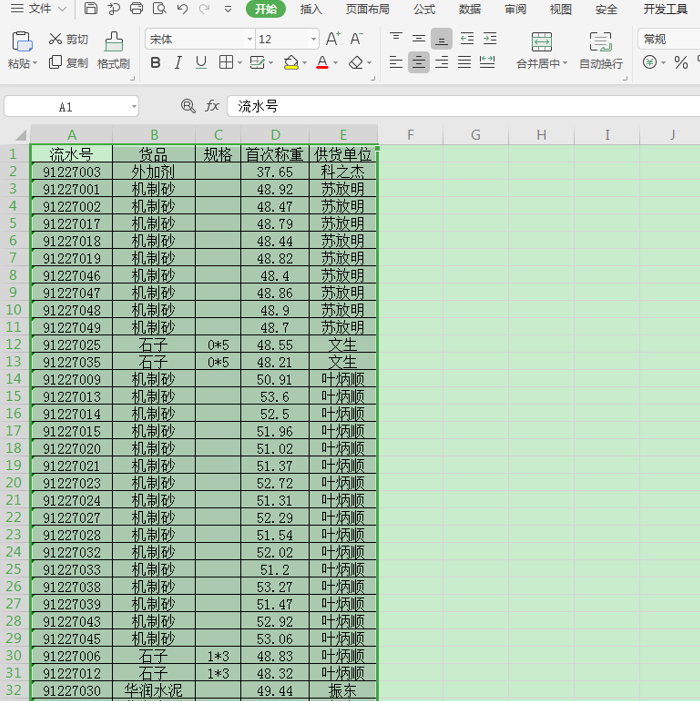The image size is (700, 701).
Task: Select column D header
Action: point(275,135)
